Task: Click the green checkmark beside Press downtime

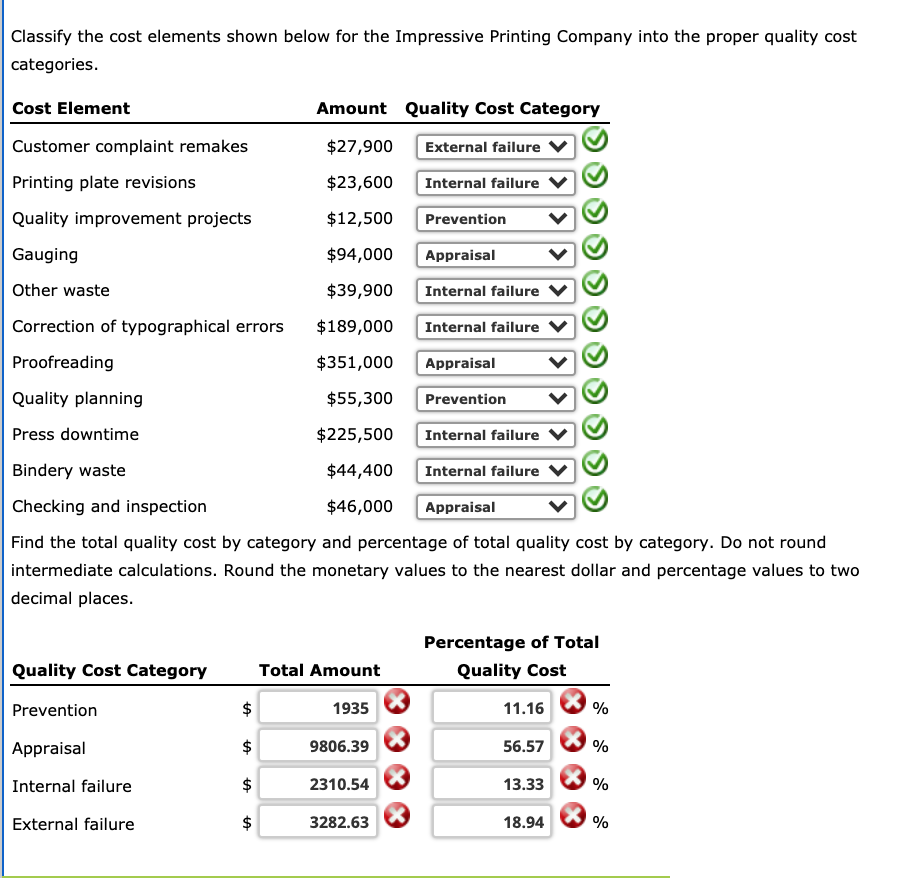Action: tap(594, 428)
